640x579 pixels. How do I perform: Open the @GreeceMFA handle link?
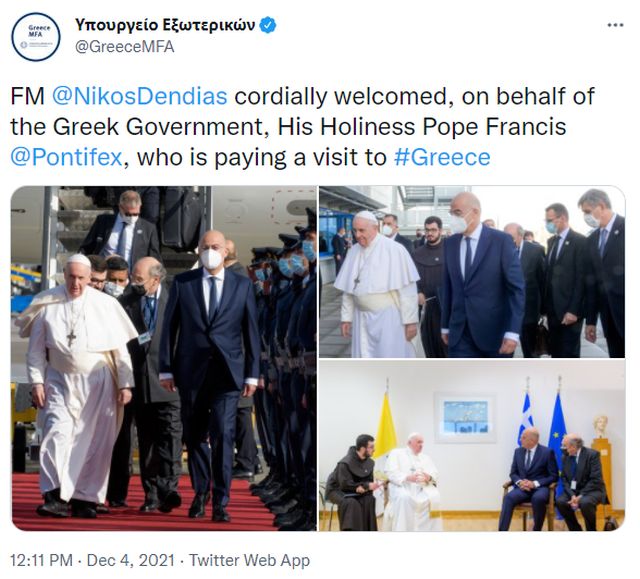[x=125, y=47]
